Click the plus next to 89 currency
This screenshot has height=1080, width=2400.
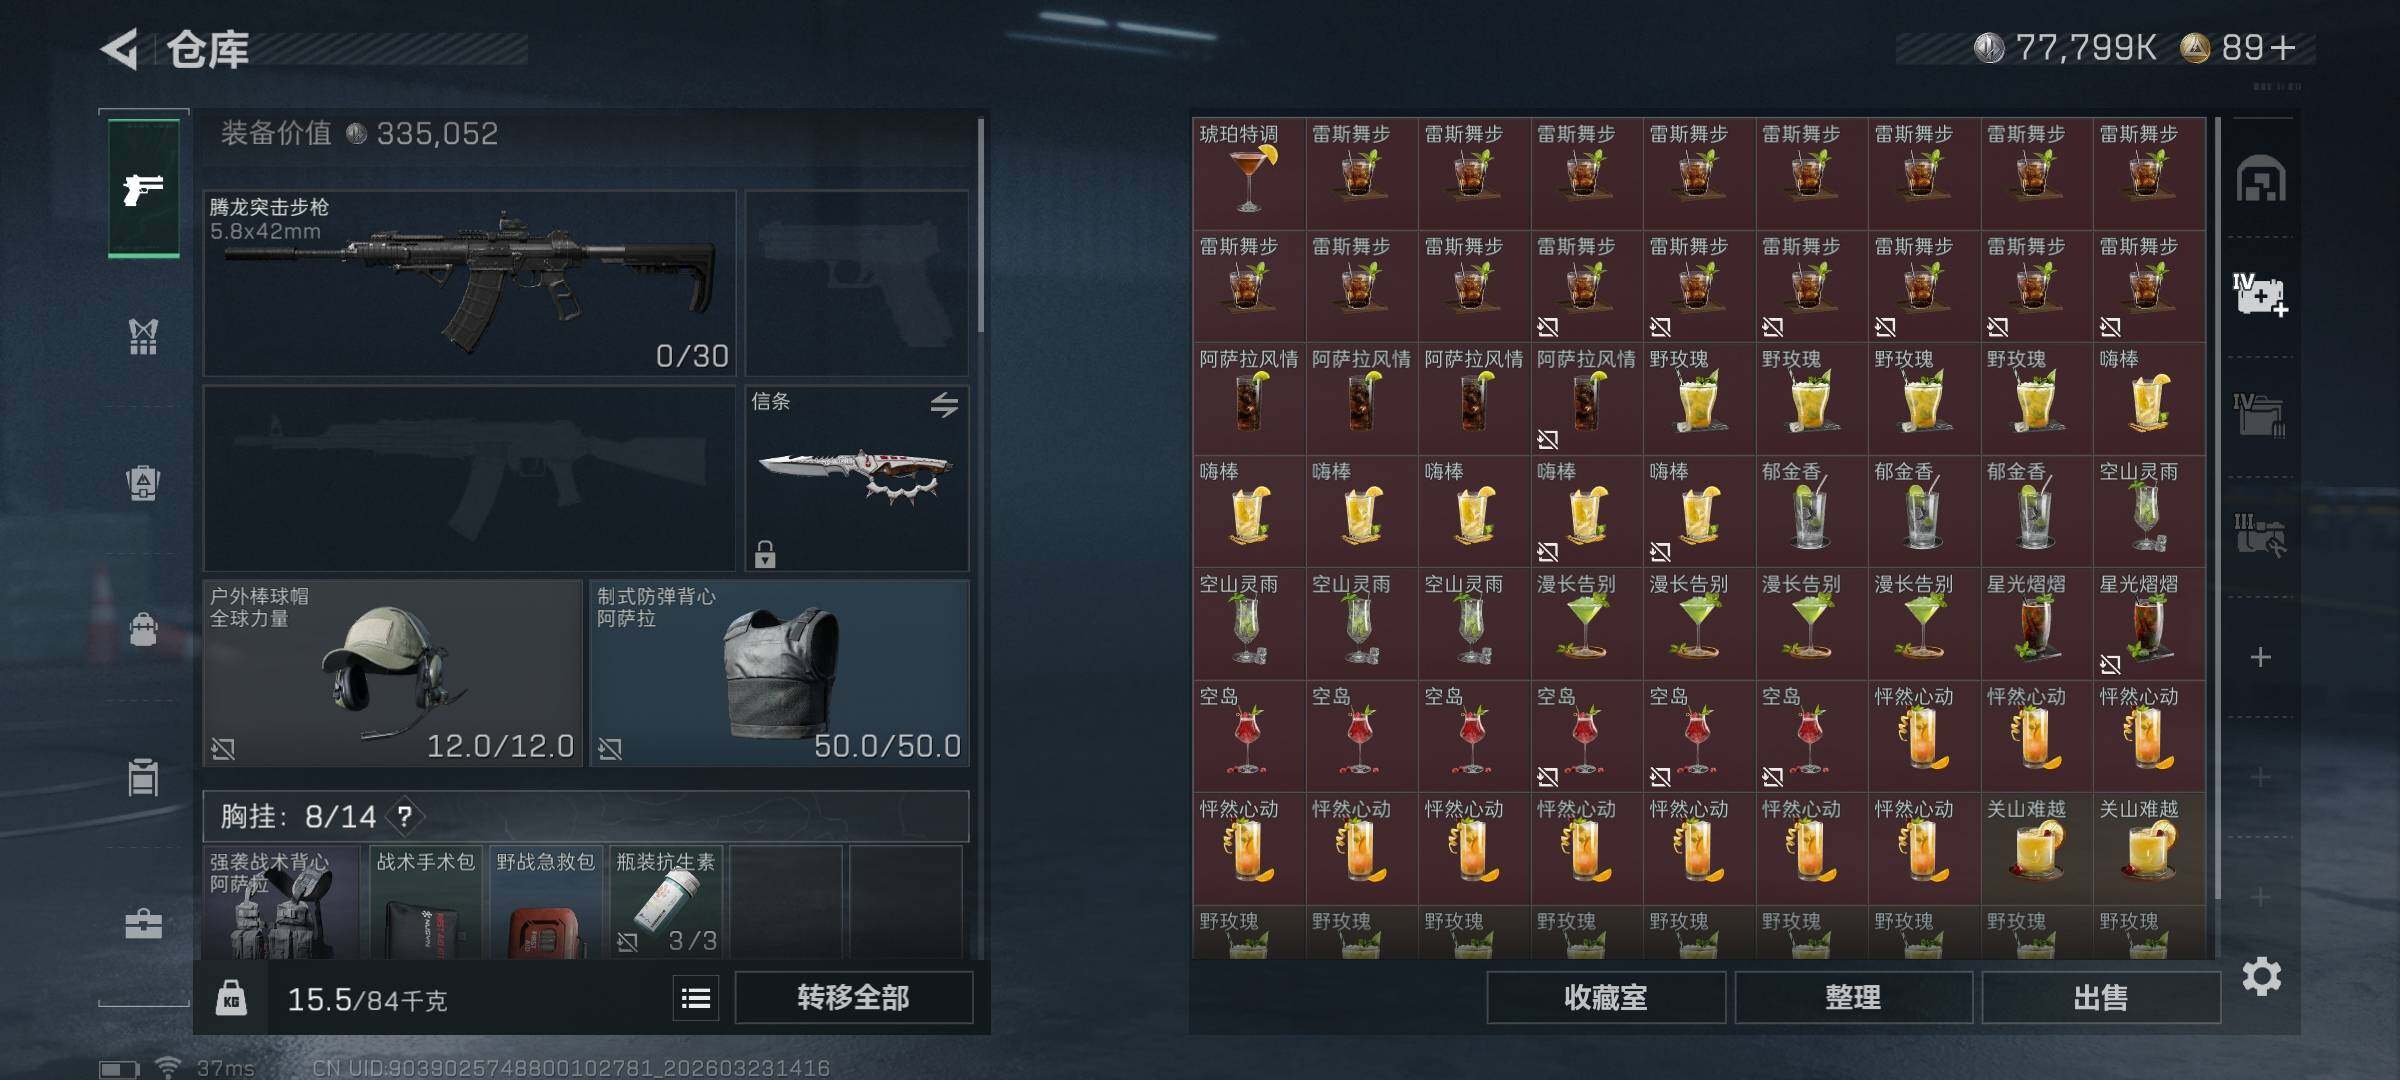tap(2283, 47)
